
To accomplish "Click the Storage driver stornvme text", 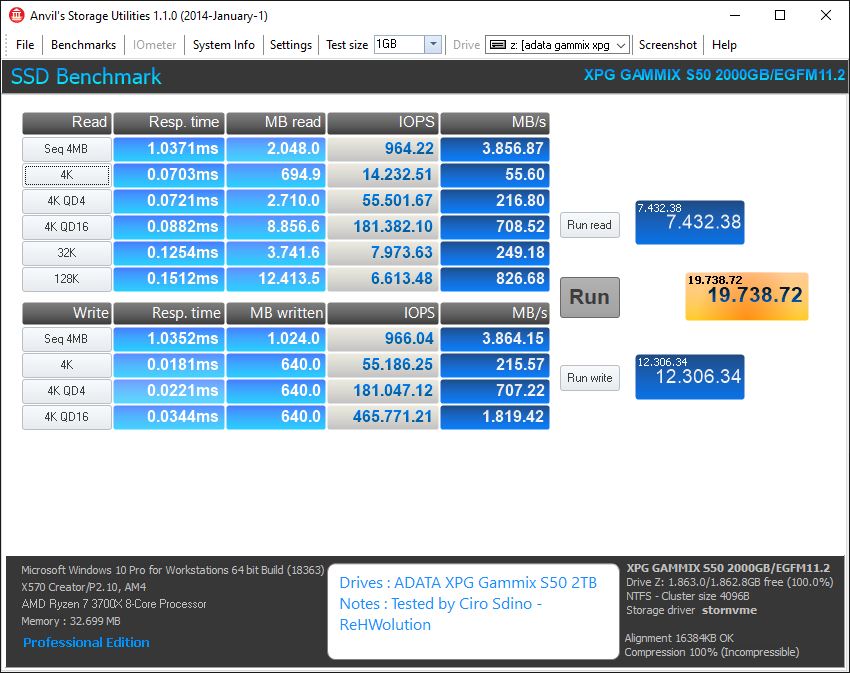I will pyautogui.click(x=691, y=611).
